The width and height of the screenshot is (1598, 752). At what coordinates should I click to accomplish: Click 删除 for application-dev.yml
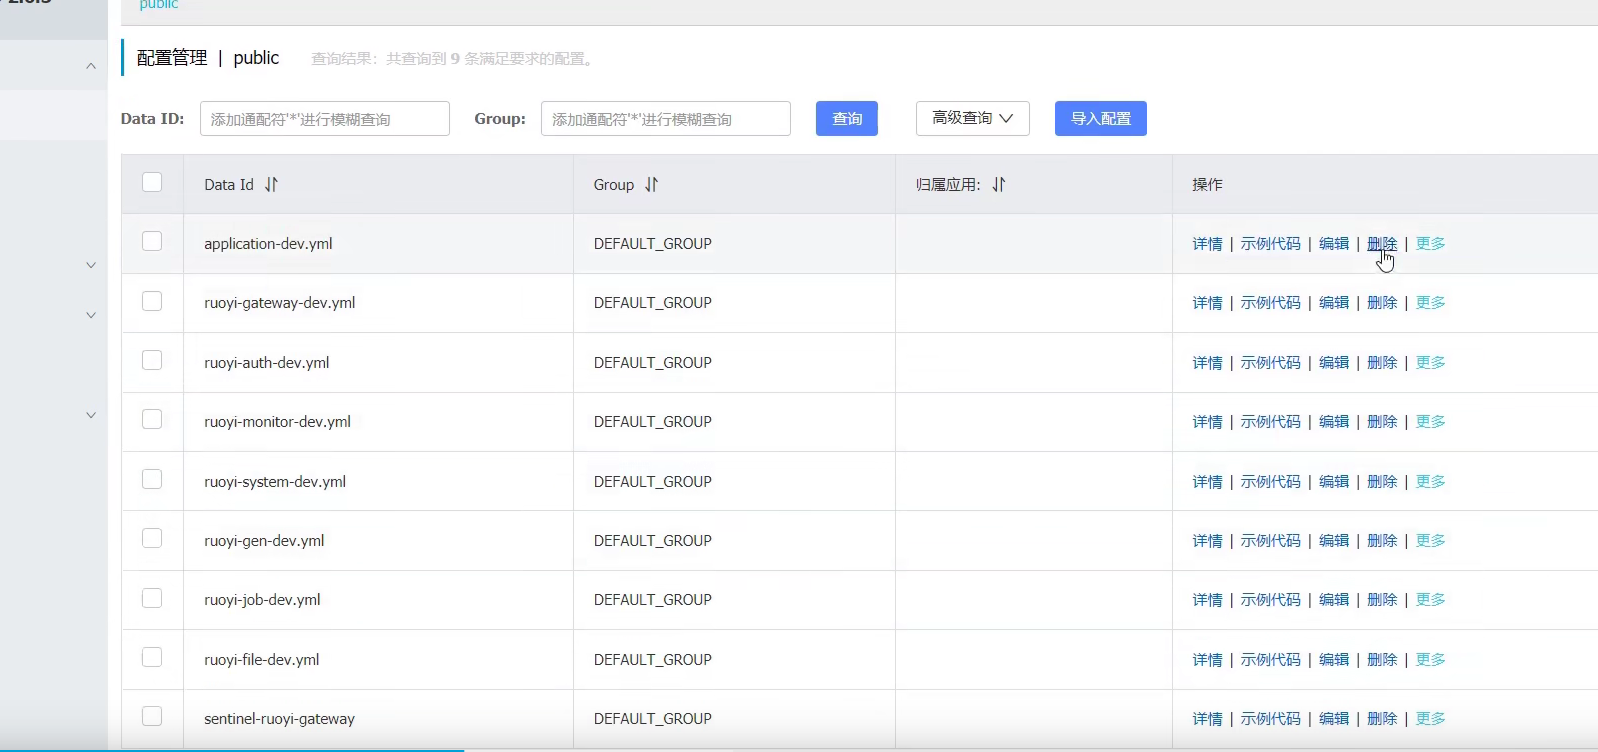tap(1382, 243)
